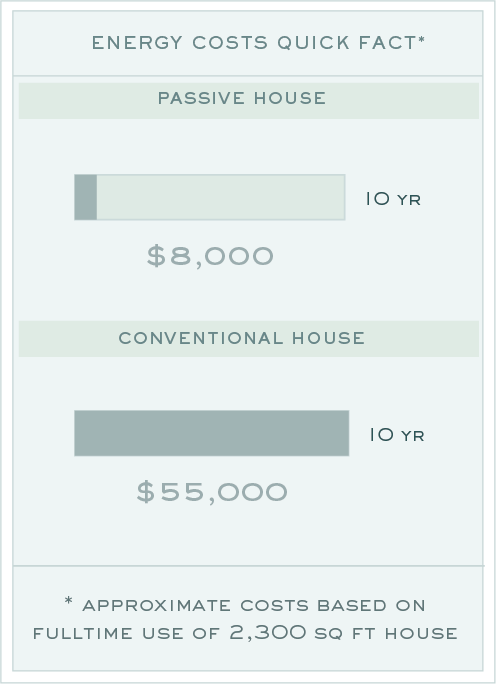Click the $55,000 cost figure
Viewport: 496px width, 684px height.
[212, 492]
